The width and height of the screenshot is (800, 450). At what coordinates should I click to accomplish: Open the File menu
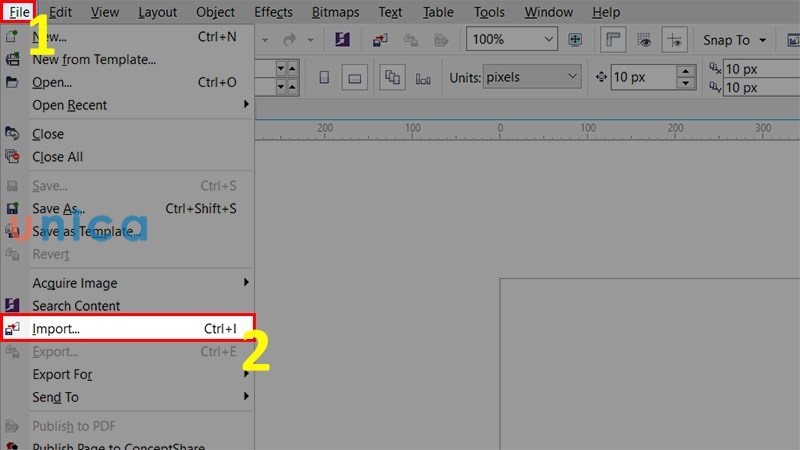point(19,12)
